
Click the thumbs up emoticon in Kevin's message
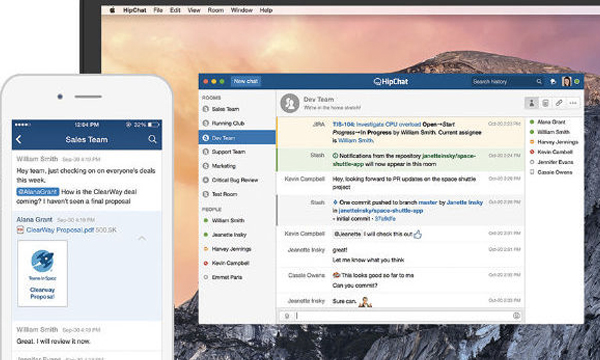click(417, 234)
